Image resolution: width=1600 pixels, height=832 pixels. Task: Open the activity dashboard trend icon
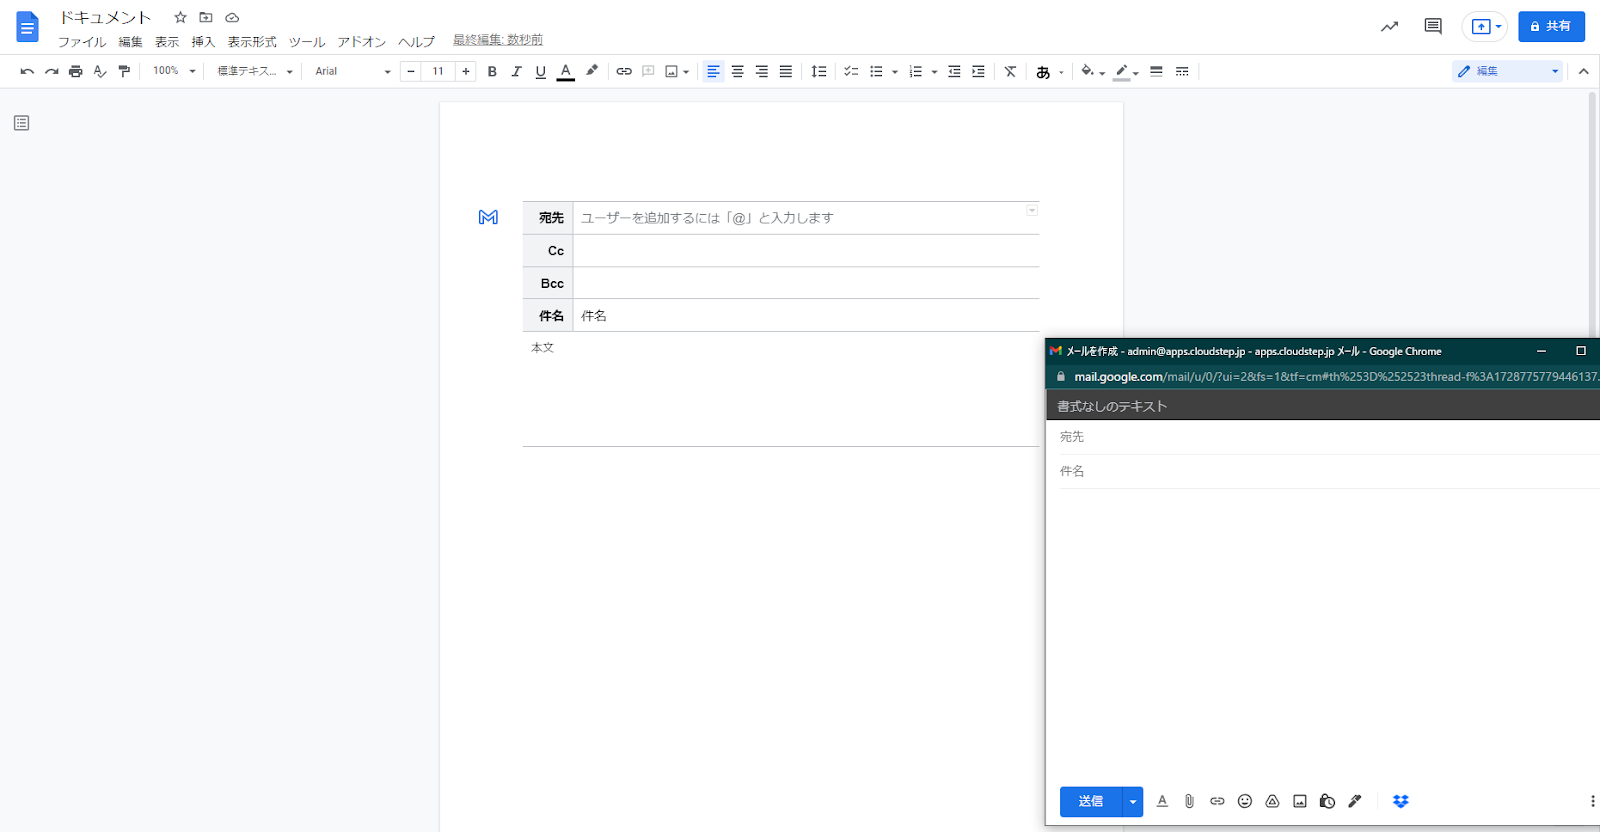tap(1389, 26)
